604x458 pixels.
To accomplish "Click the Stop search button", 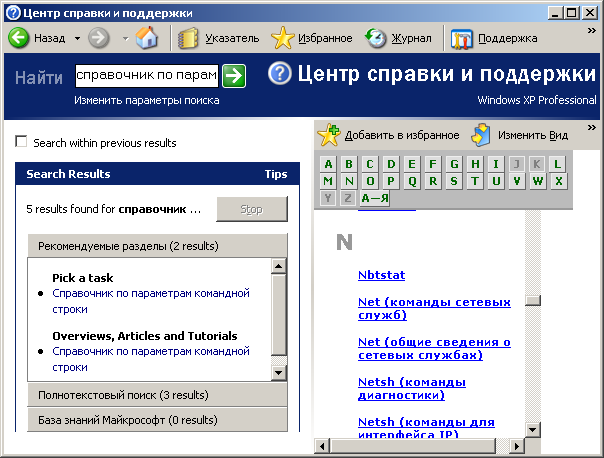I will tap(252, 209).
